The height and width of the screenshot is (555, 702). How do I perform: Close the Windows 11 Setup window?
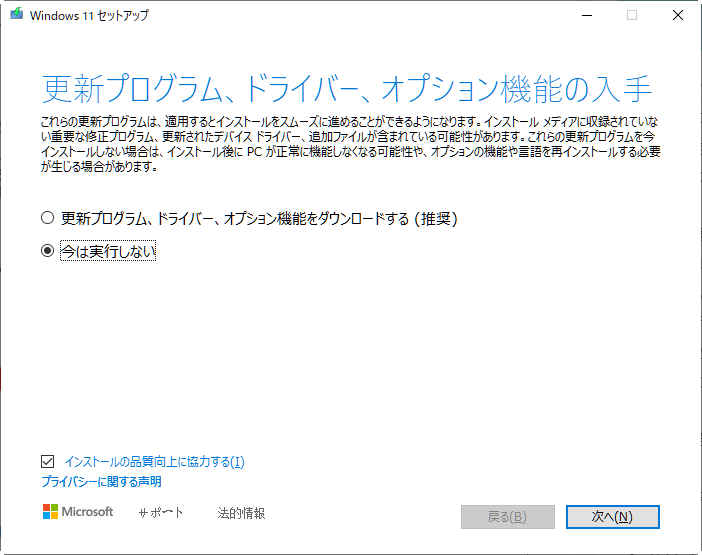[677, 15]
